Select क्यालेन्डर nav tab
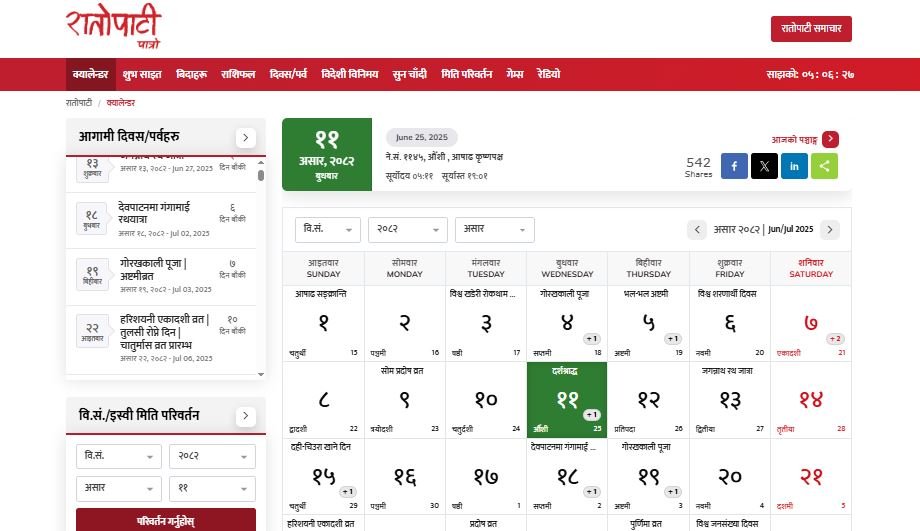 90,75
